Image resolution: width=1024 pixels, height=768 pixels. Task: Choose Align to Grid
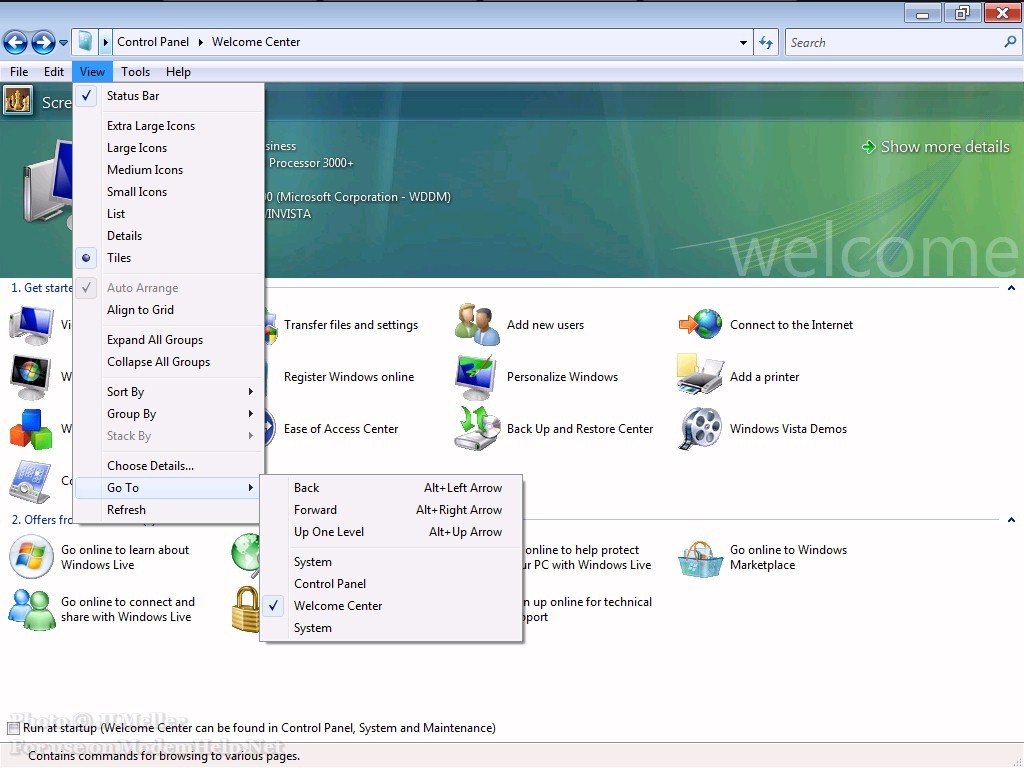[x=170, y=310]
